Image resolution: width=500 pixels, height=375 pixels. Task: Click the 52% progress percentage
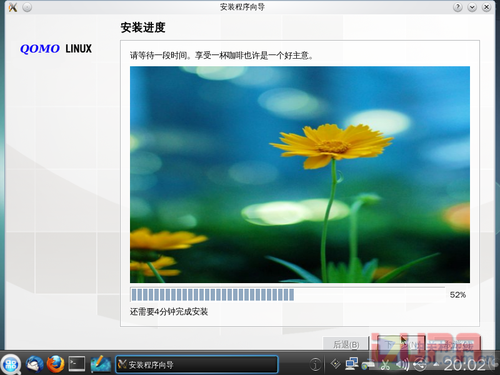click(458, 295)
